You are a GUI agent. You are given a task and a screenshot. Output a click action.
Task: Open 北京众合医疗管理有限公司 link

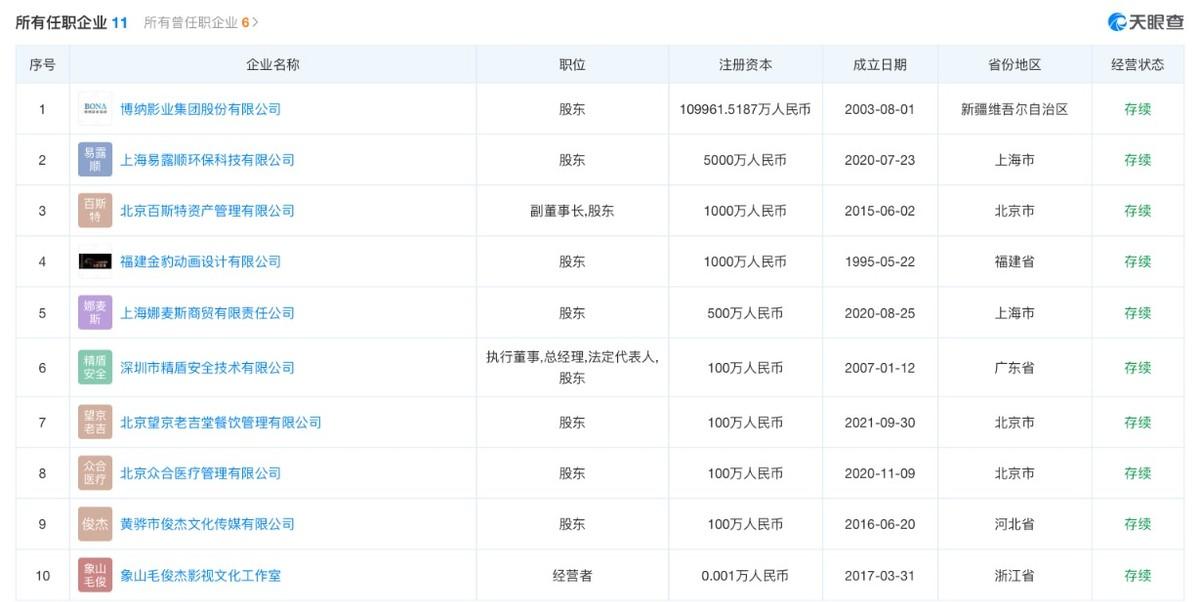pyautogui.click(x=200, y=473)
